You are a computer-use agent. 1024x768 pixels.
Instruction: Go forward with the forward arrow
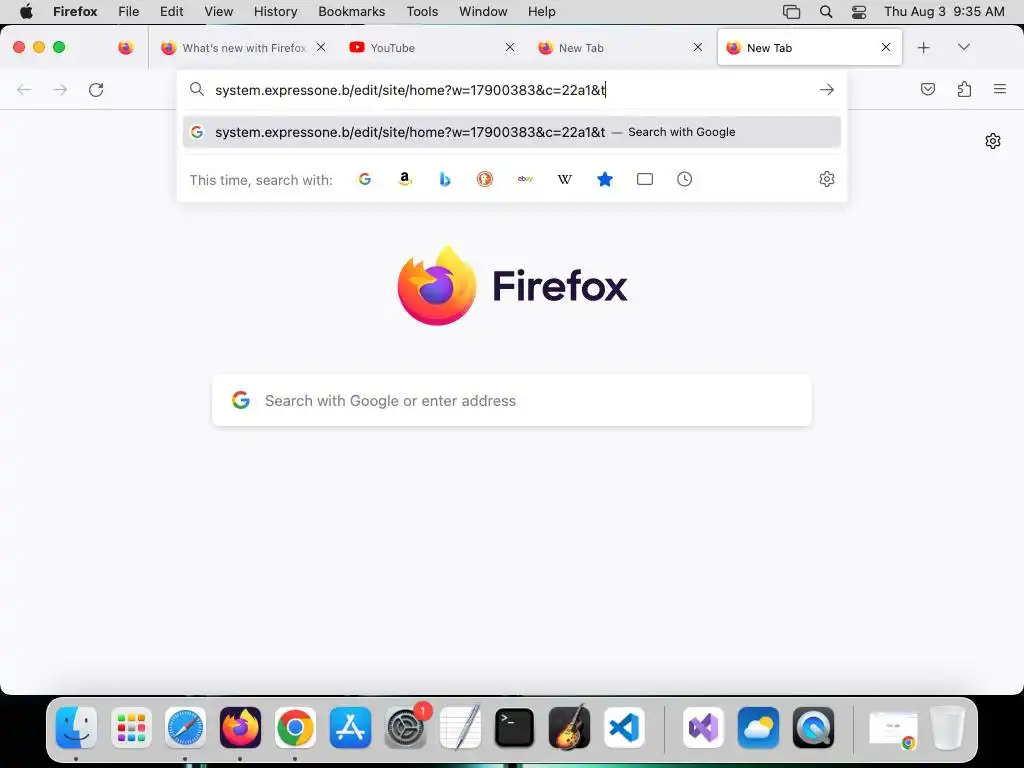(x=60, y=89)
